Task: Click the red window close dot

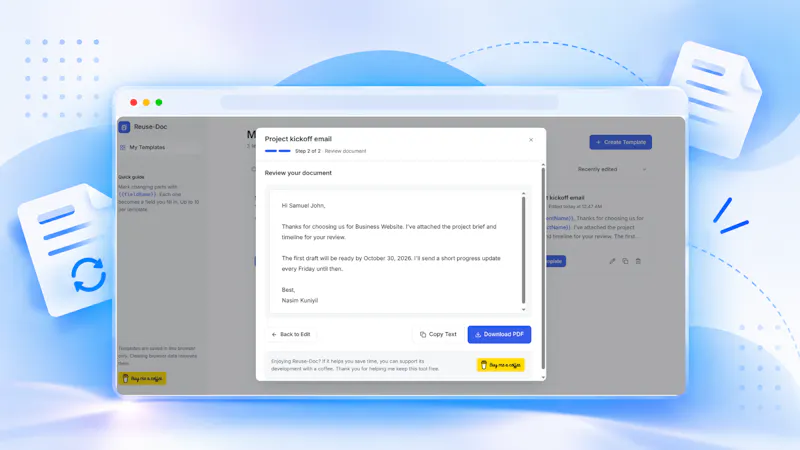Action: tap(134, 103)
